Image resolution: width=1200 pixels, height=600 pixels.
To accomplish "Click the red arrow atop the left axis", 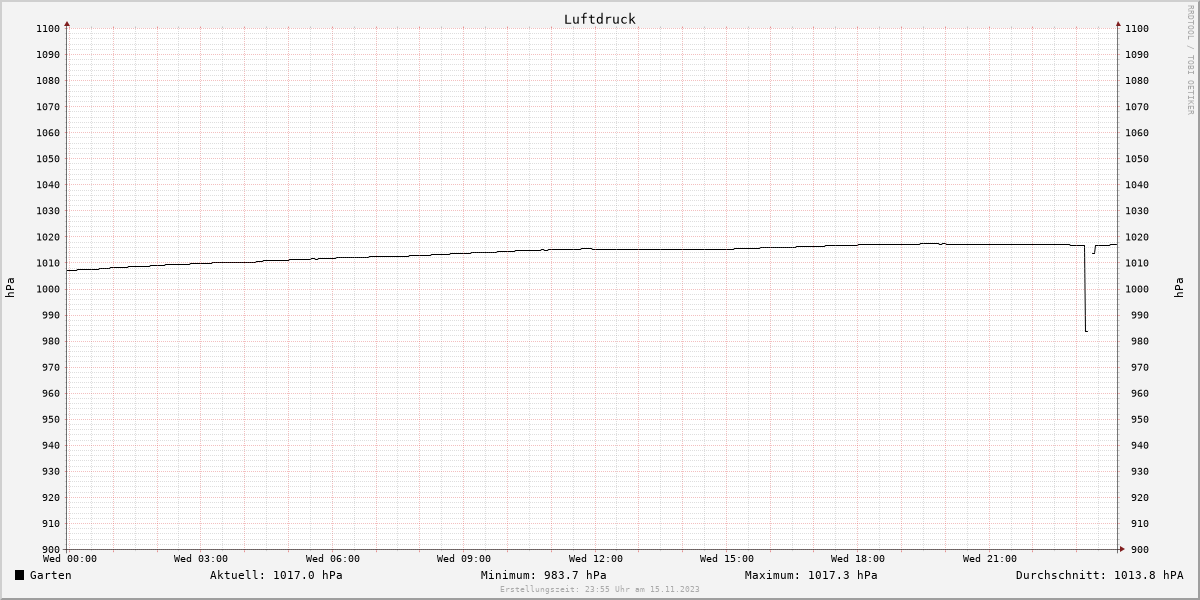I will (x=67, y=23).
